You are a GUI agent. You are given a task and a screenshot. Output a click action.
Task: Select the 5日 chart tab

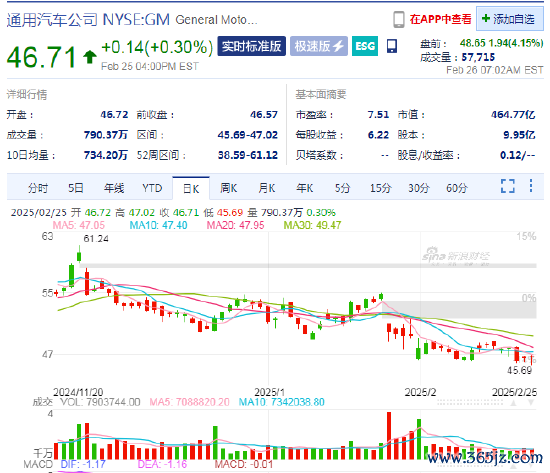pos(76,188)
